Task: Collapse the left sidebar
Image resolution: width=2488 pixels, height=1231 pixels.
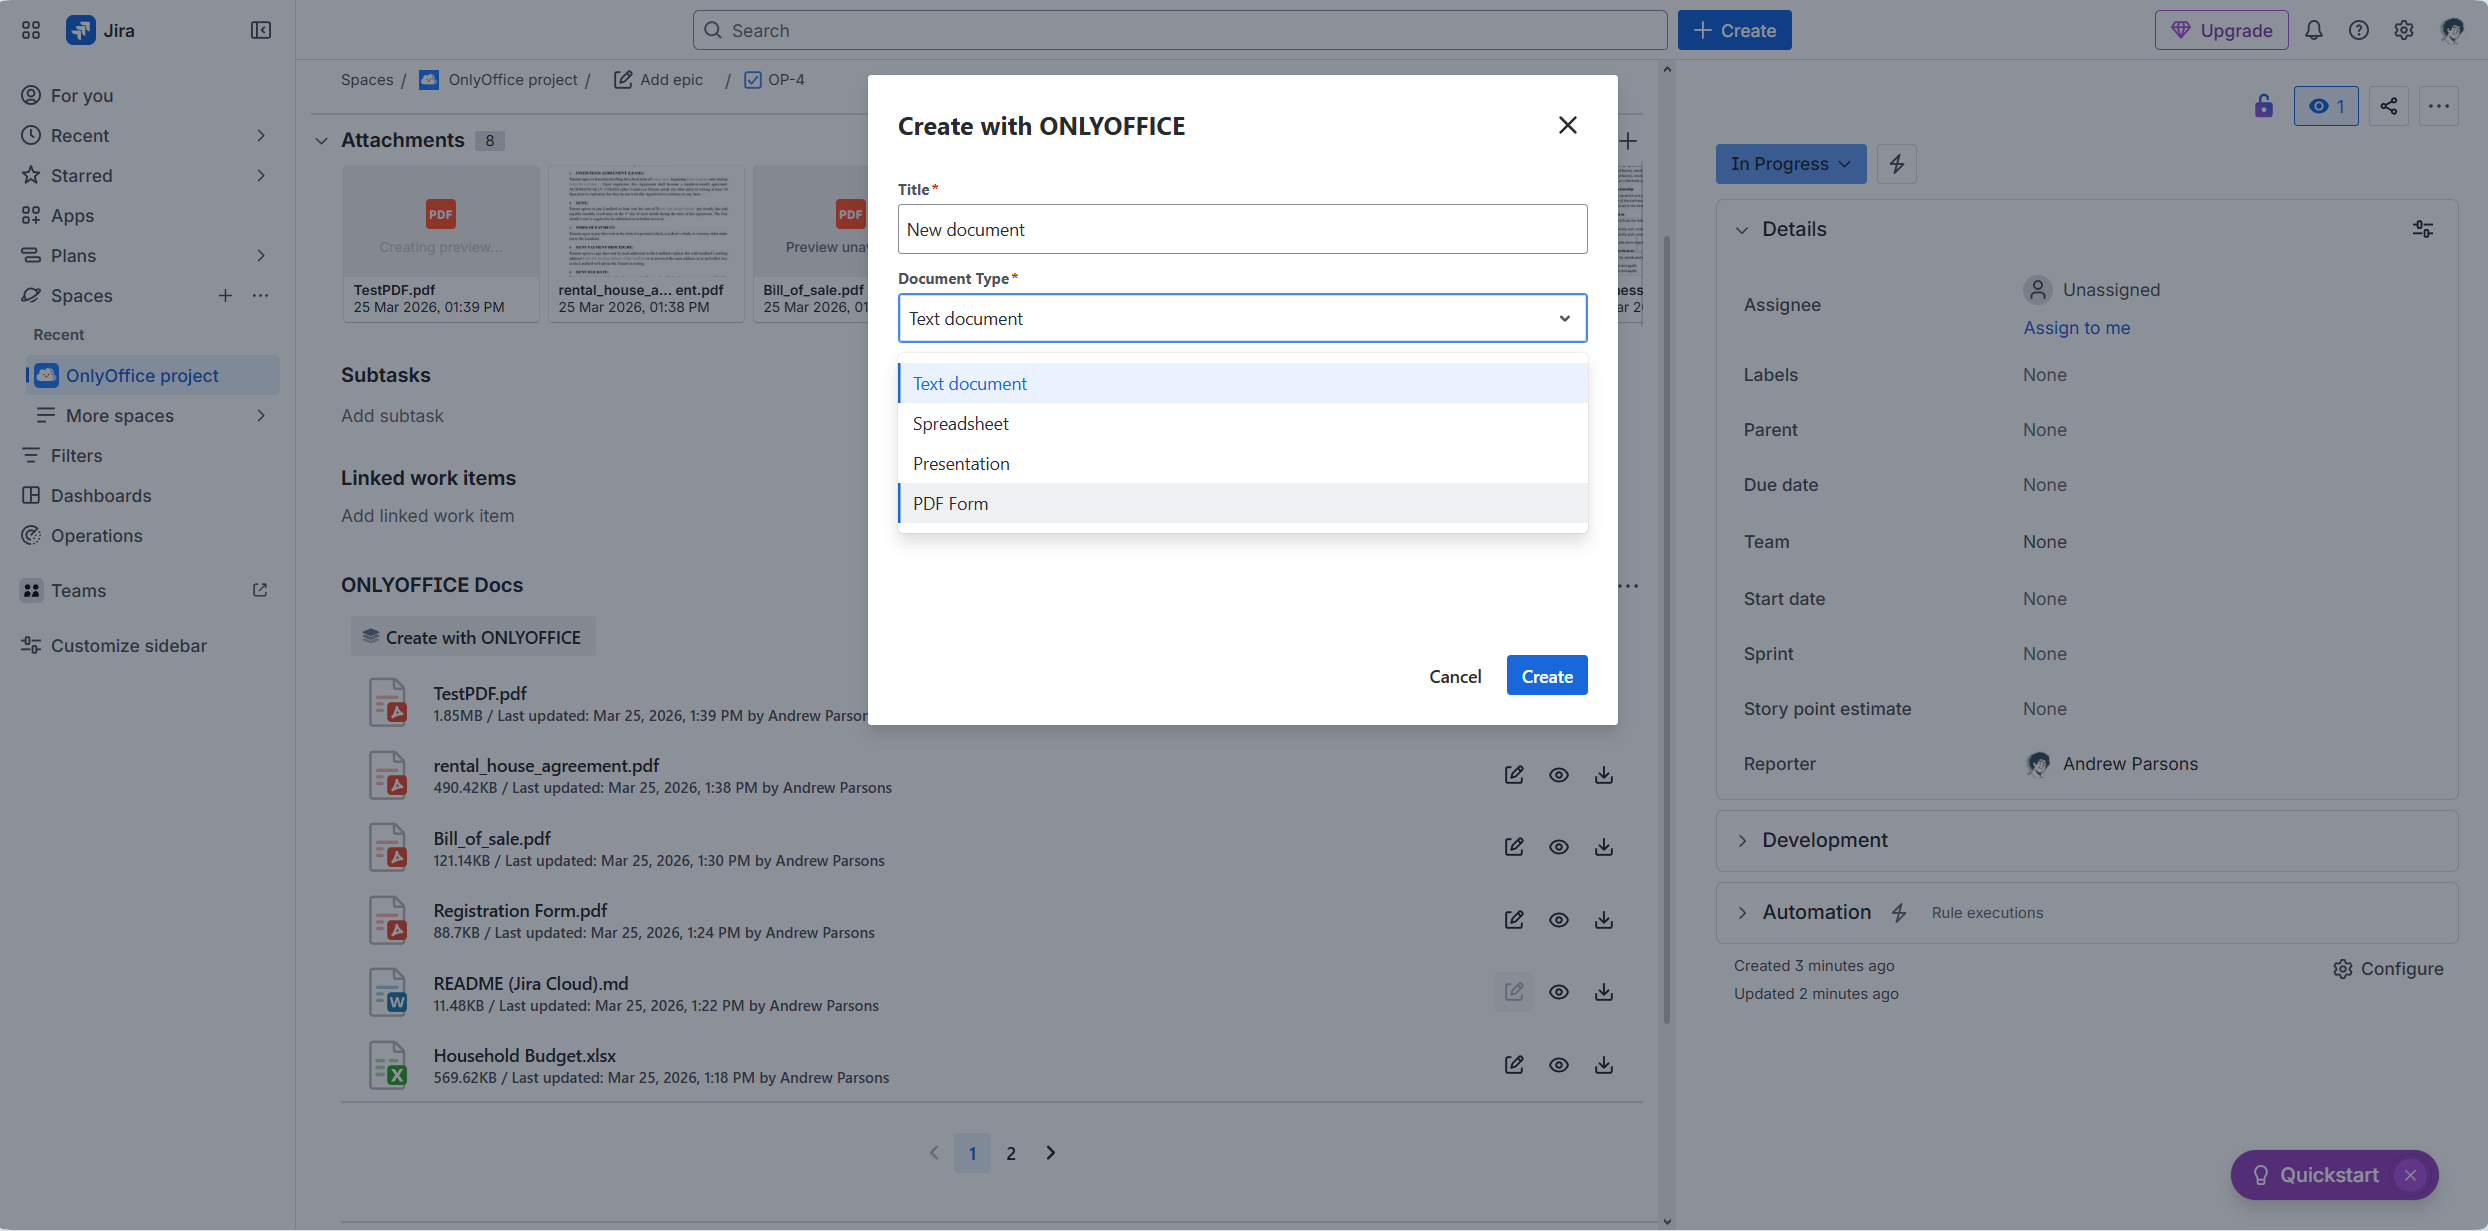Action: 260,30
